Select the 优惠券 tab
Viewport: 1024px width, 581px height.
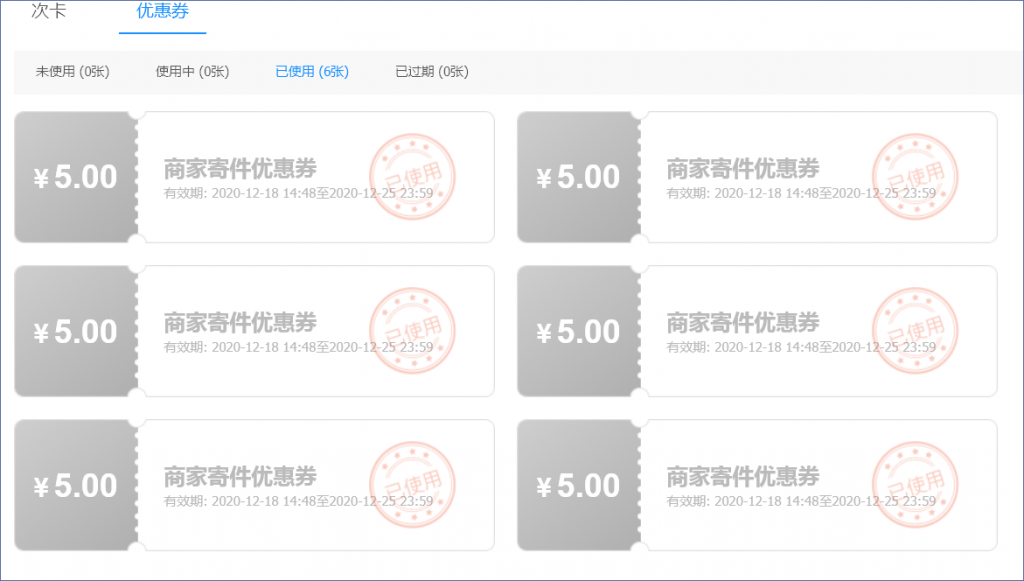pos(162,12)
